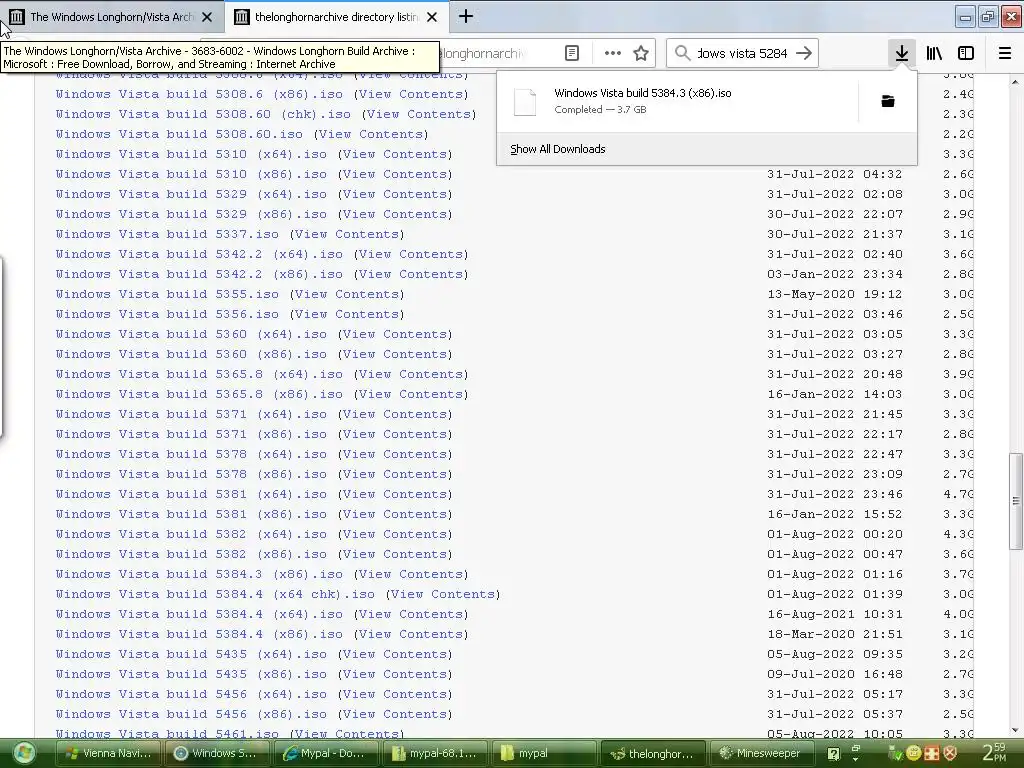The image size is (1024, 768).
Task: Focus the search box containing 'dows vista 5284'
Action: pos(742,53)
